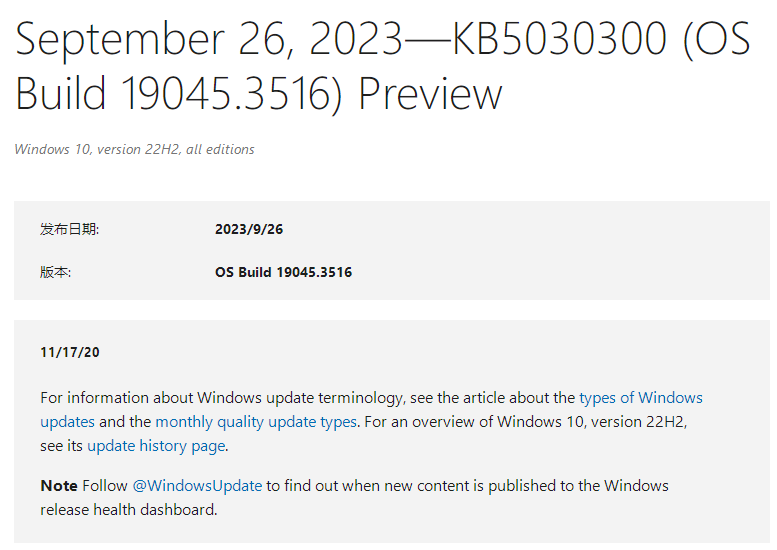Click the bold "OS Build 19045.3516" value
The height and width of the screenshot is (550, 777).
[283, 272]
